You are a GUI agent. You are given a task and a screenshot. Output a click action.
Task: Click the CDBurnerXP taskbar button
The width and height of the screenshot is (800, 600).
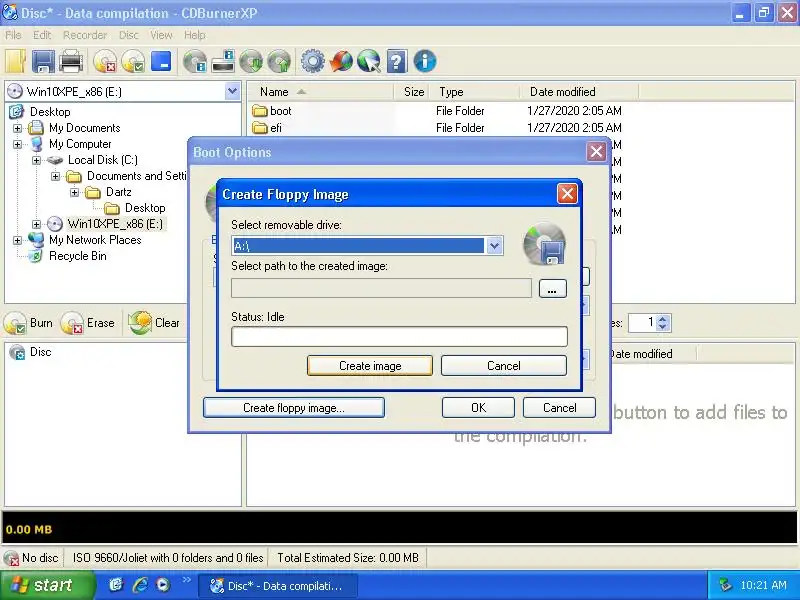click(277, 586)
